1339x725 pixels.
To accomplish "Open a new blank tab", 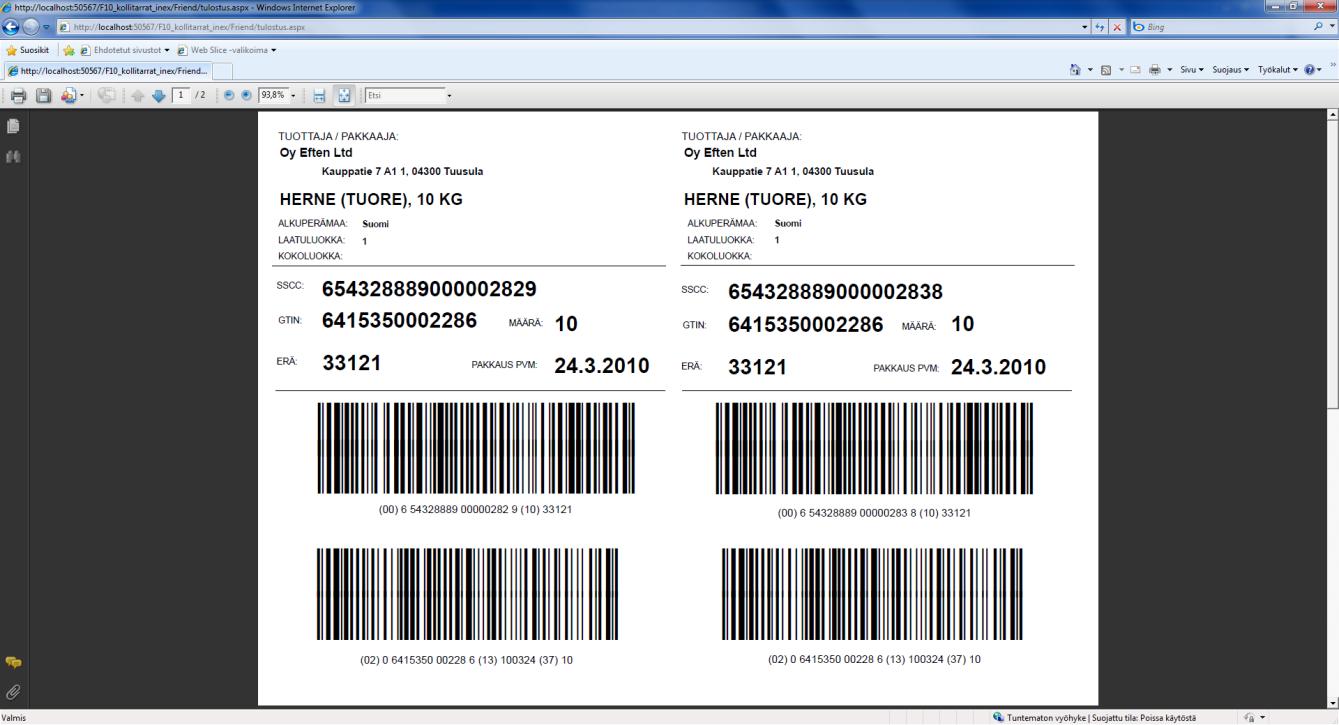I will click(x=222, y=70).
